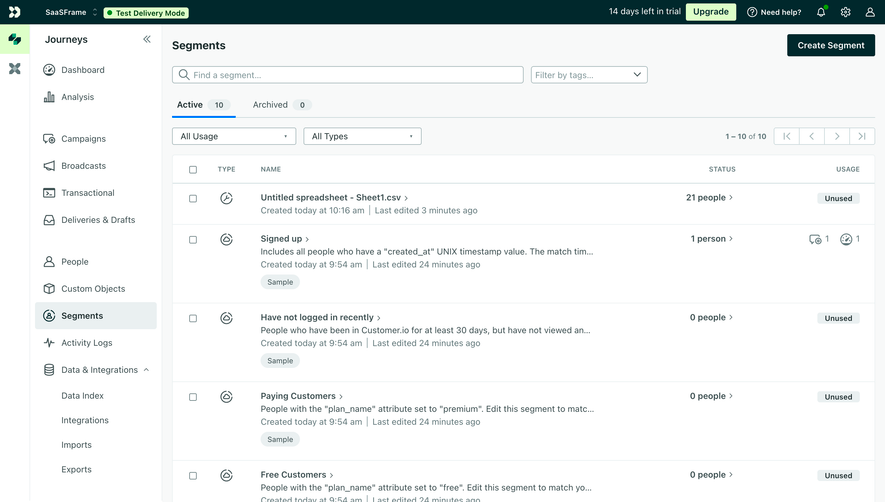Open 0 people status for Free Customers
Viewport: 885px width, 502px height.
[711, 475]
